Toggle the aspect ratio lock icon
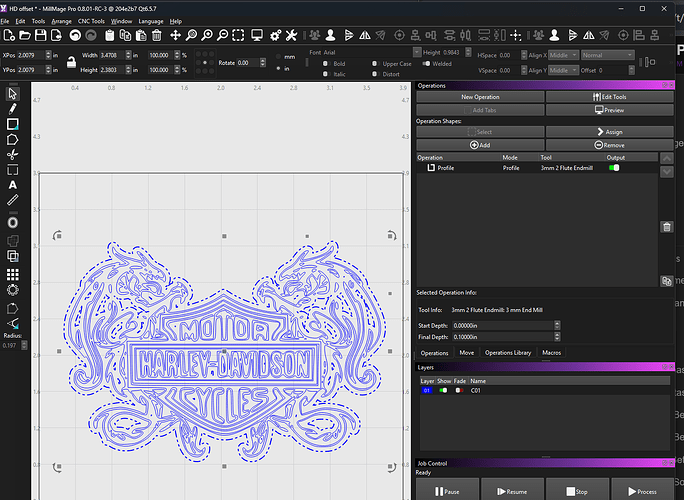 tap(70, 62)
